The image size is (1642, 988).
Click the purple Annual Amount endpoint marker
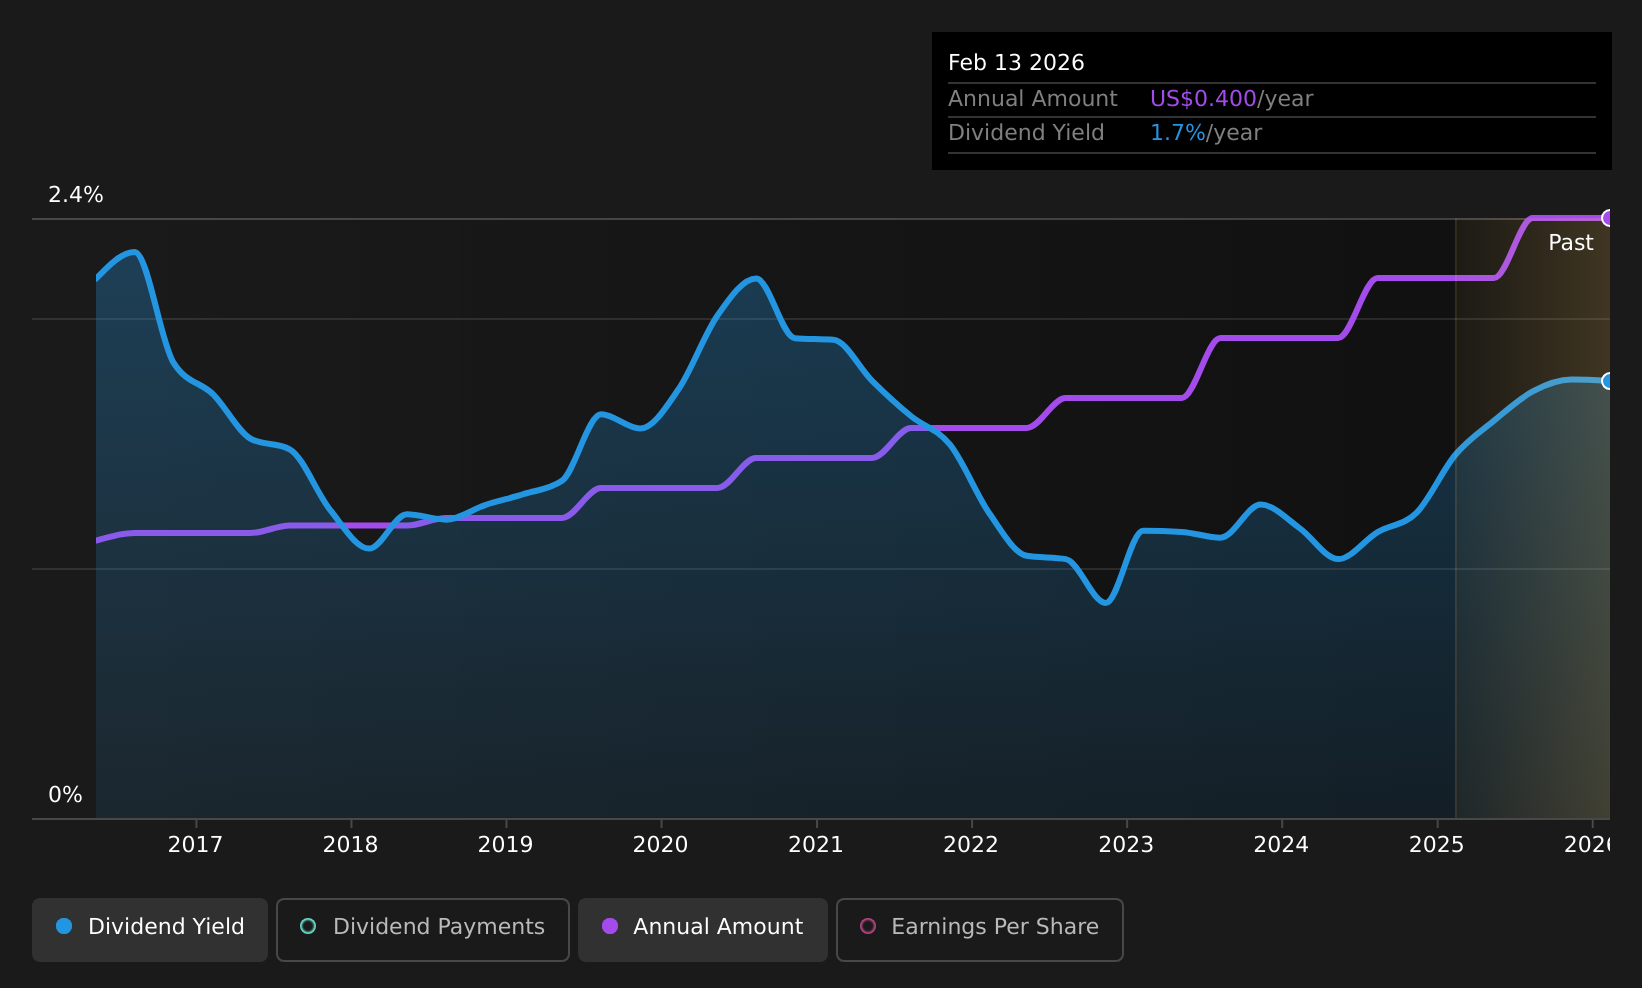point(1608,218)
